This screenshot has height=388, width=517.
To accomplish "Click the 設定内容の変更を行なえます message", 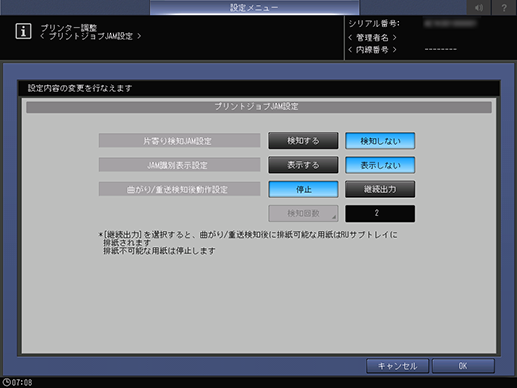I will pyautogui.click(x=80, y=88).
